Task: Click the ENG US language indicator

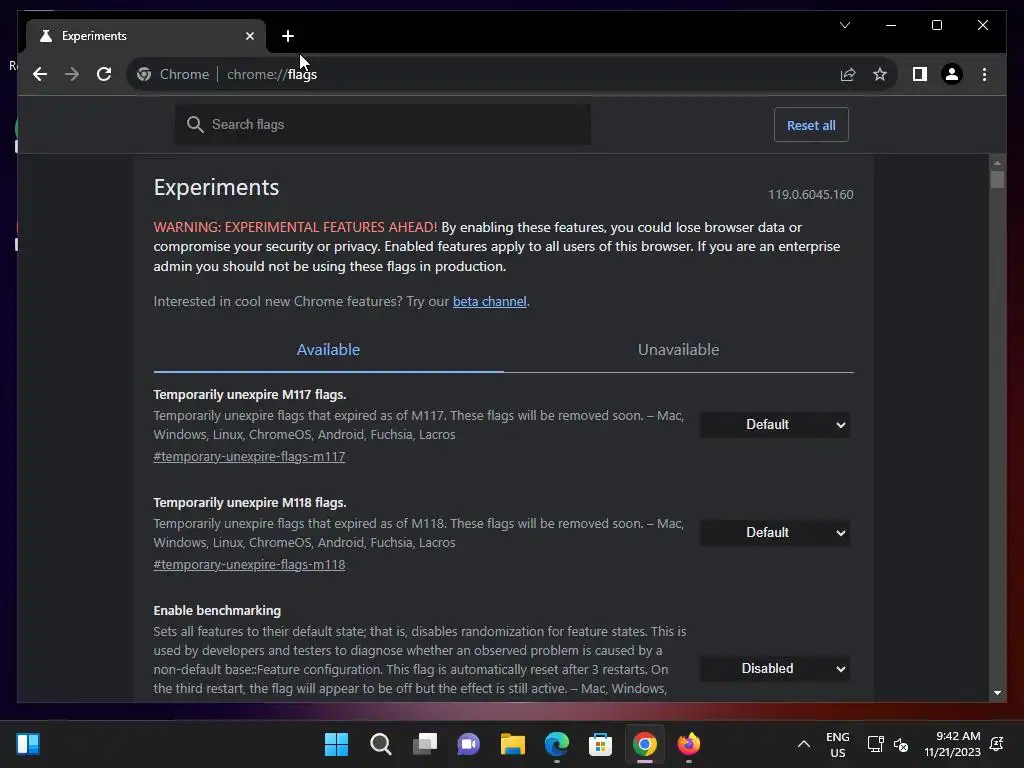Action: [x=838, y=744]
